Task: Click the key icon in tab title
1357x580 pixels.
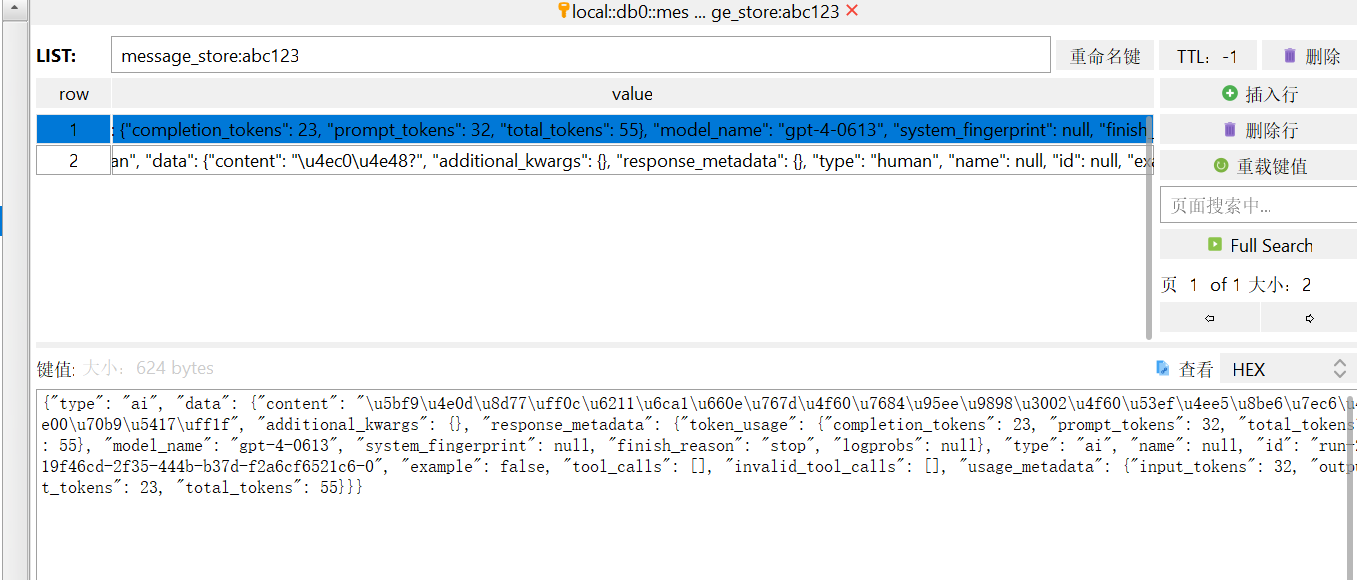Action: coord(563,10)
